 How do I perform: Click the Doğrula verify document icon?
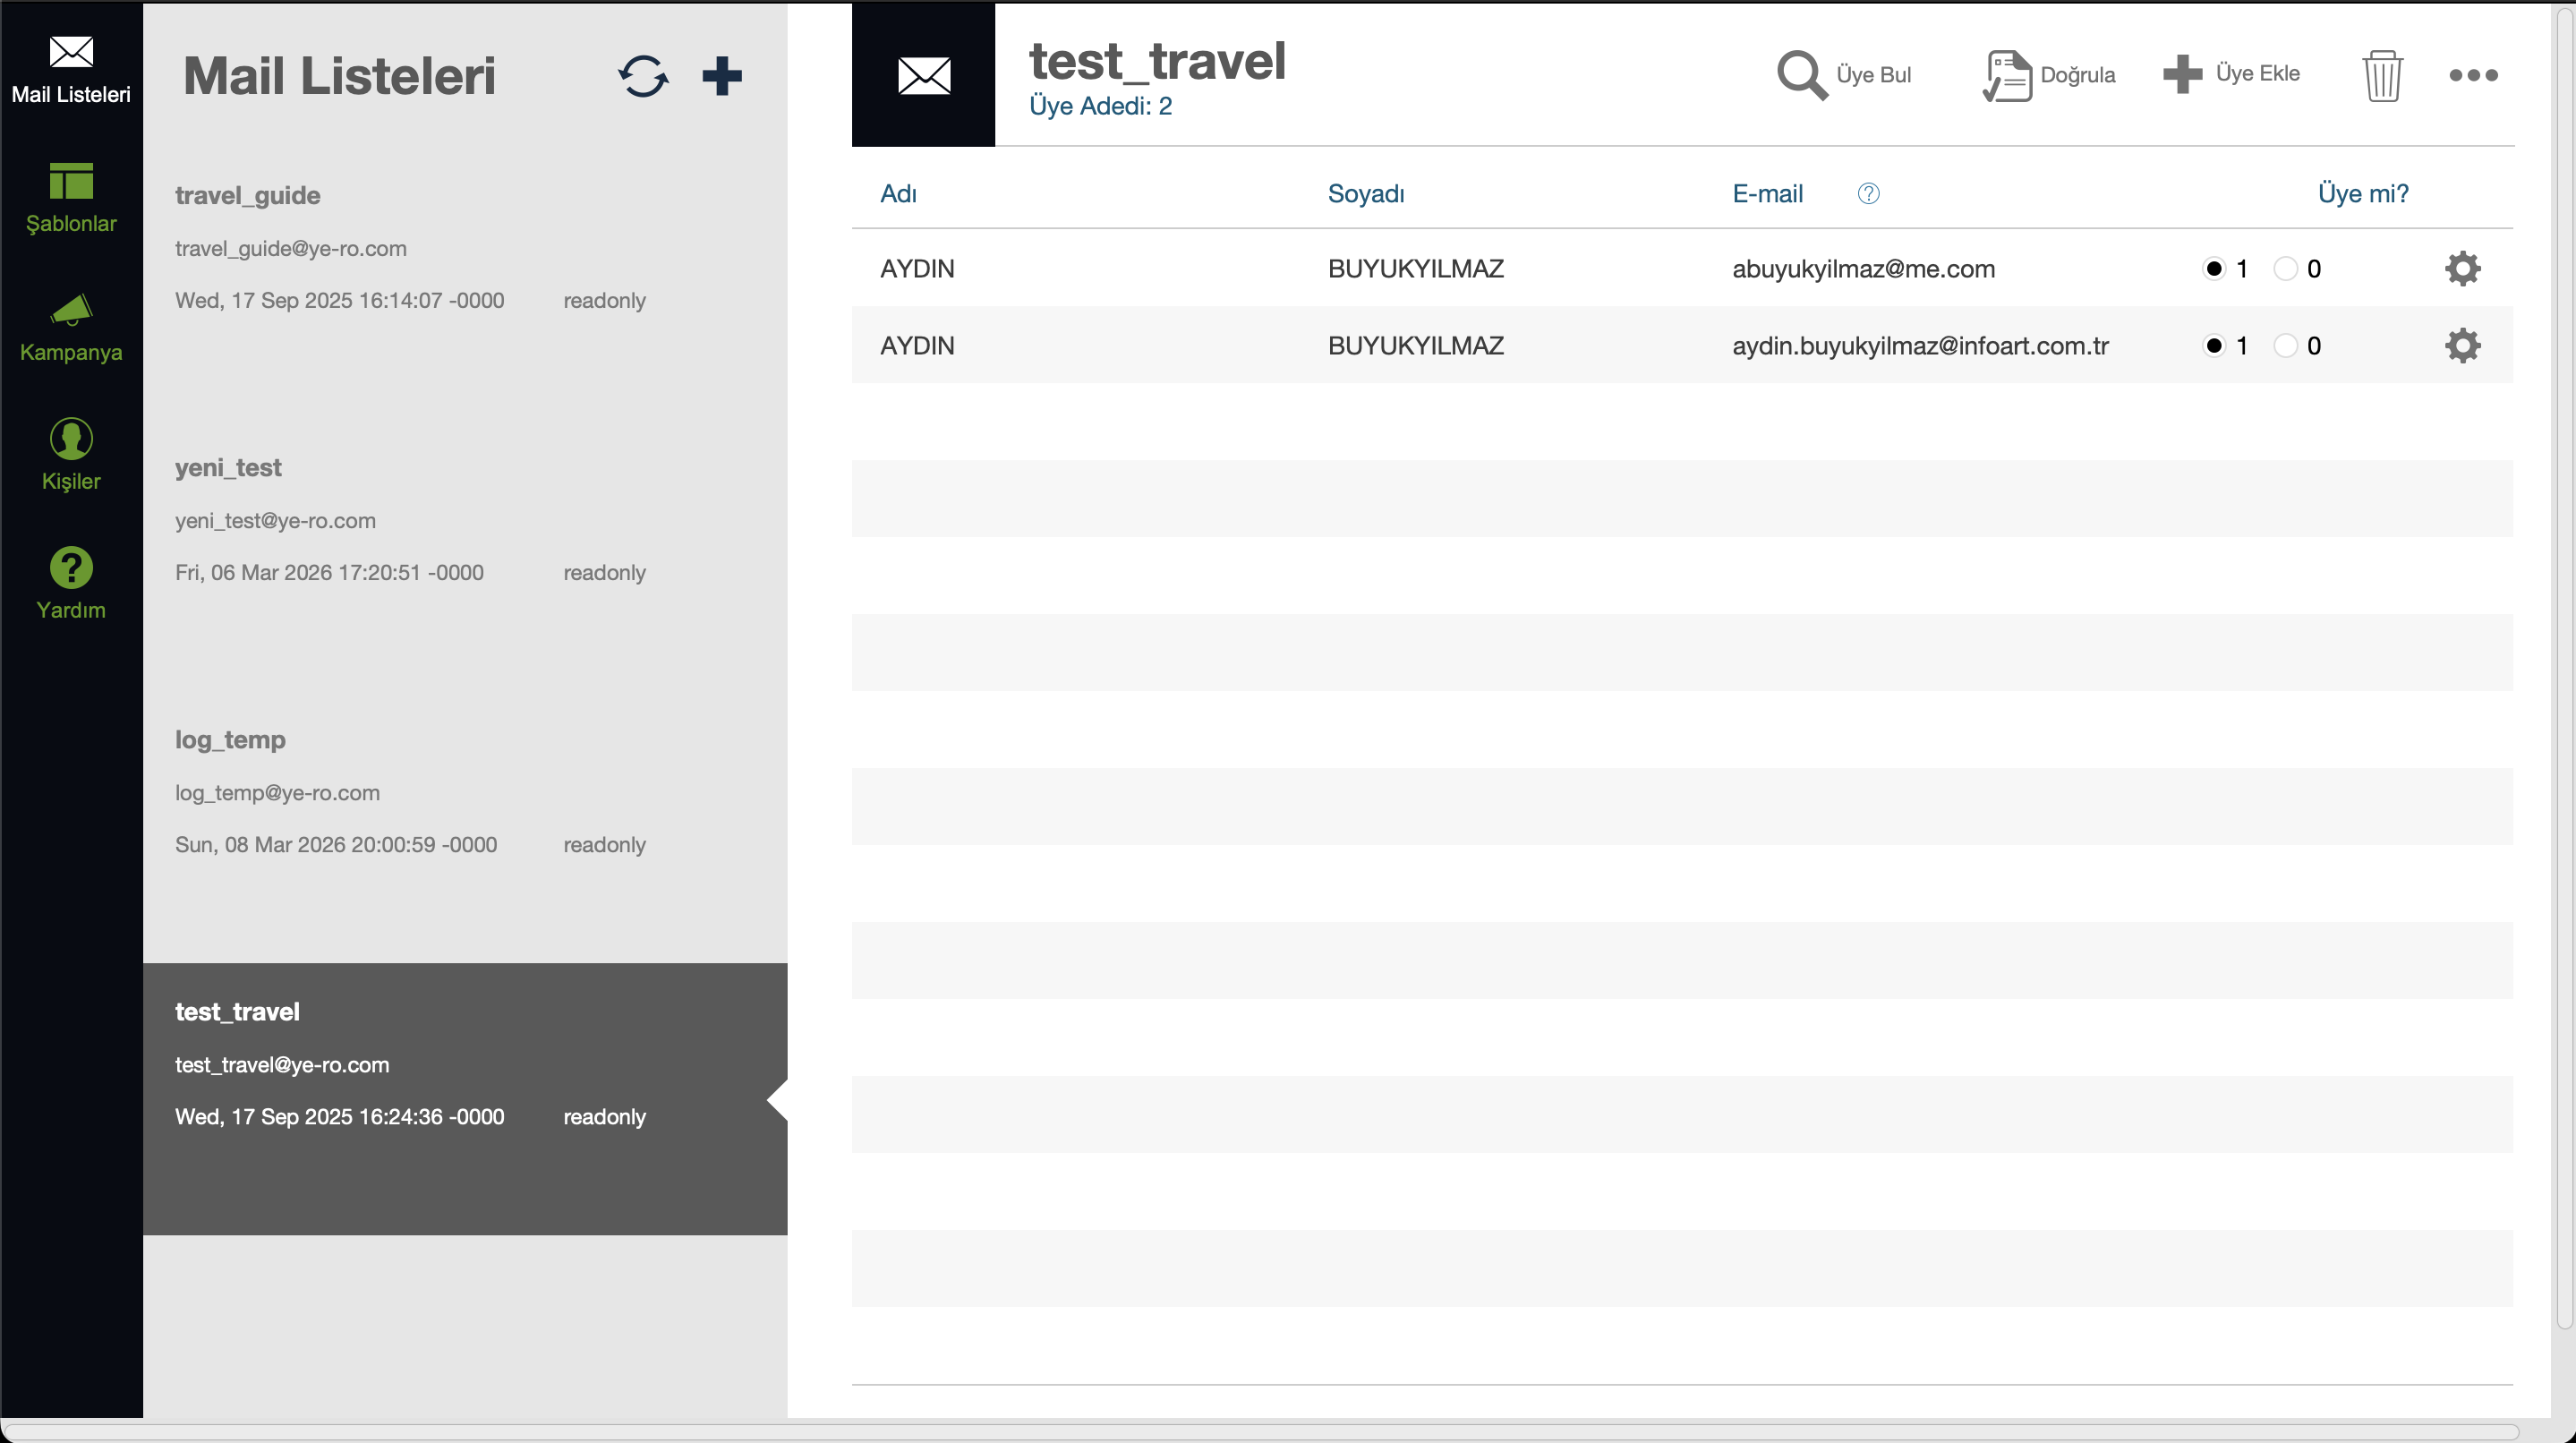(x=2006, y=76)
